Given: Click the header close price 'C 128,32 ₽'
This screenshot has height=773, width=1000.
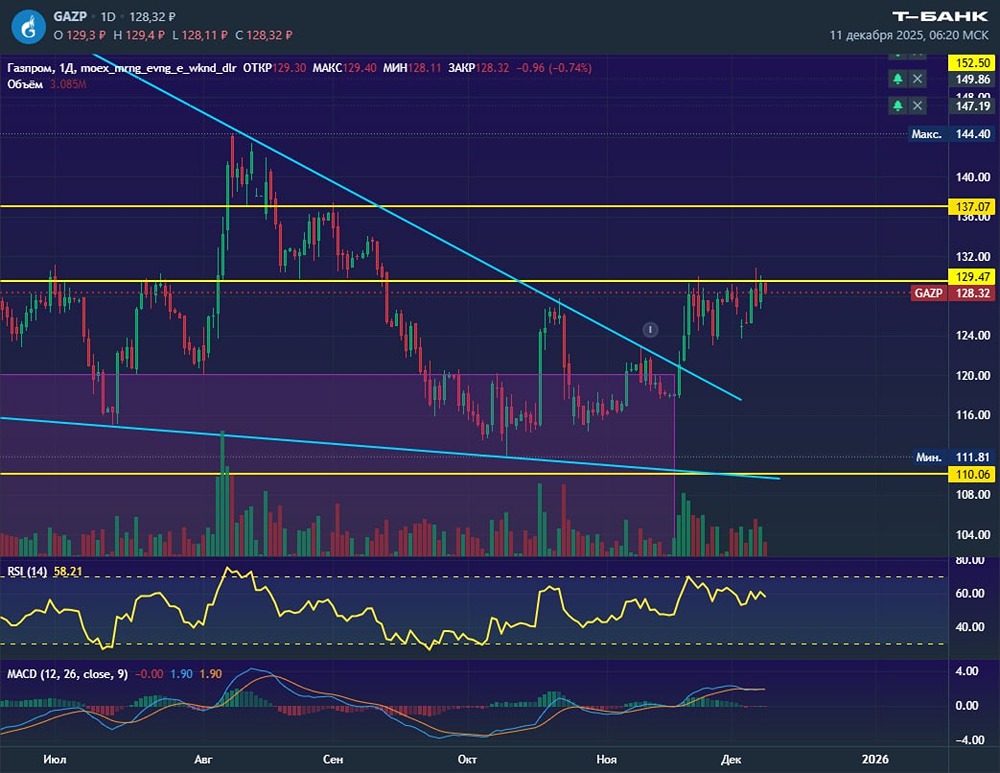Looking at the screenshot, I should (263, 35).
